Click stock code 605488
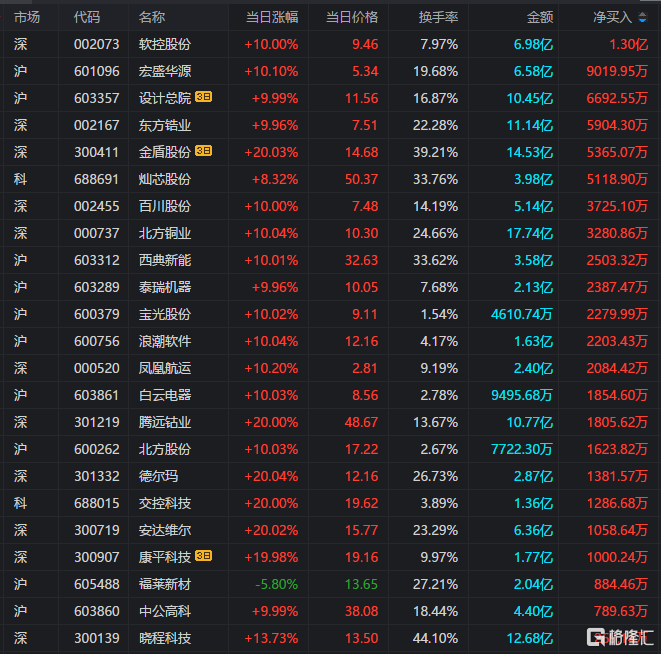Screen dimensions: 661x654 [x=97, y=584]
